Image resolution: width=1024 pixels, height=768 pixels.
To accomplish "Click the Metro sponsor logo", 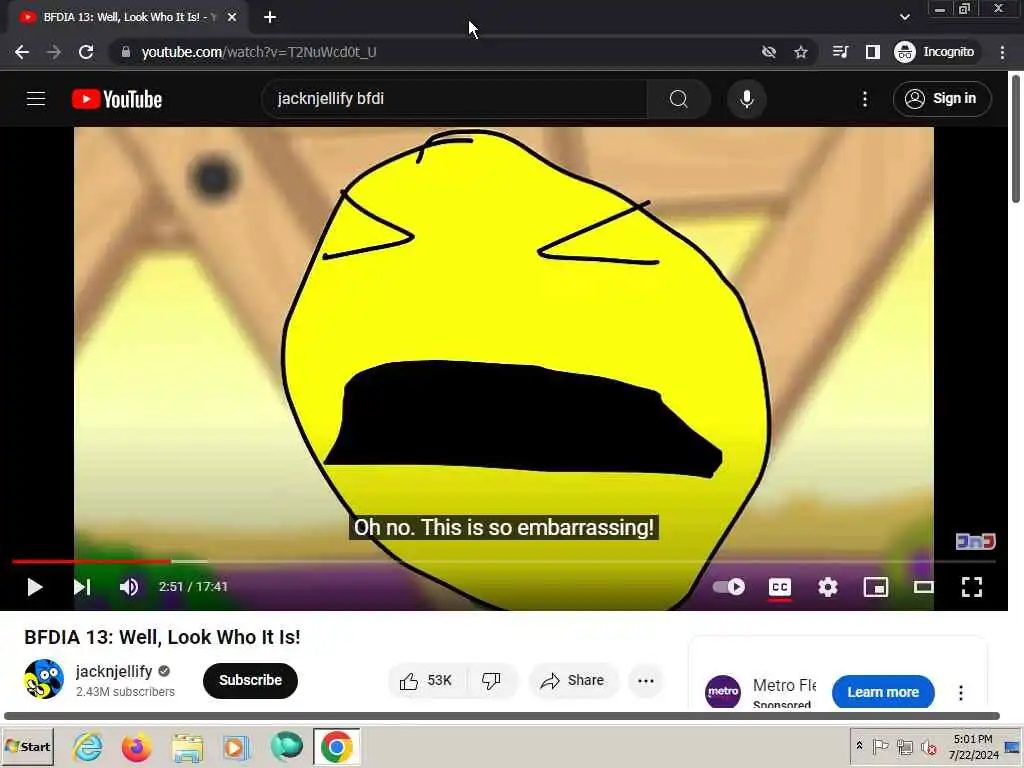I will coord(723,692).
